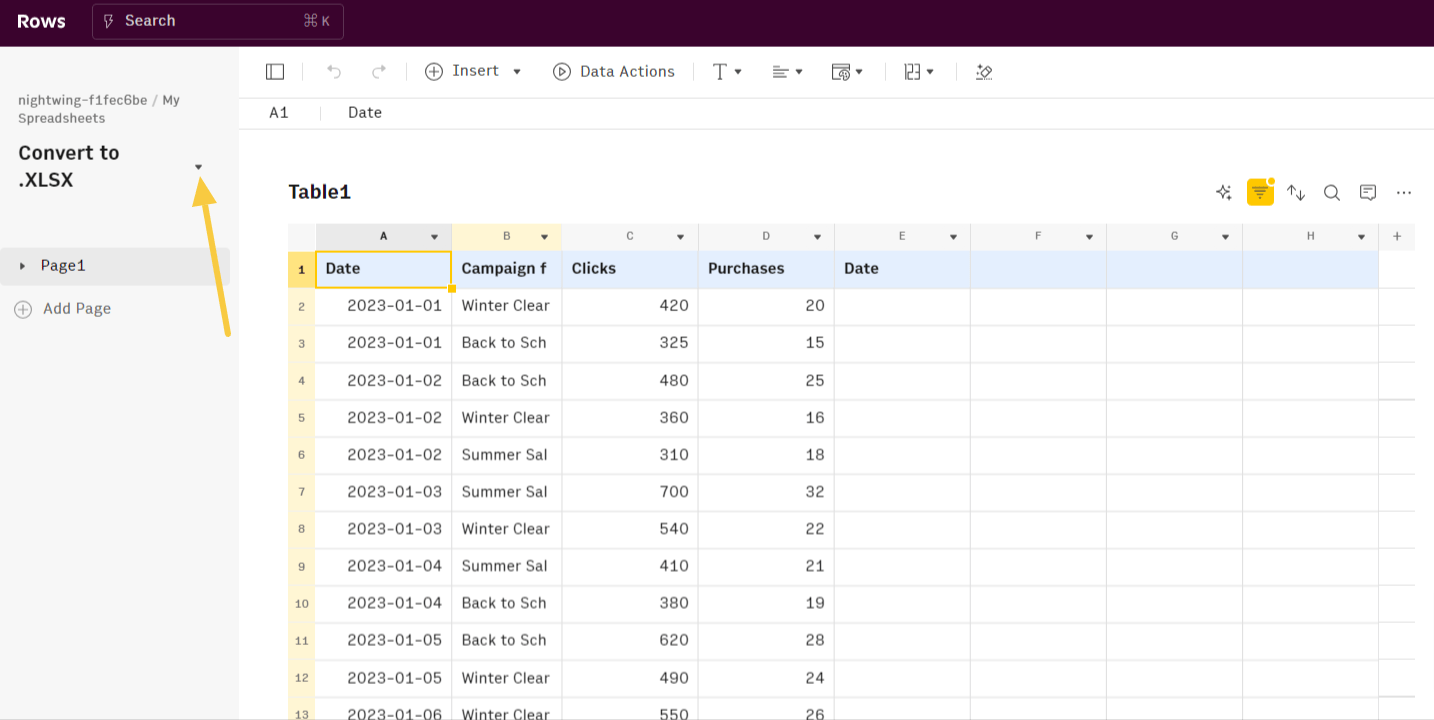Viewport: 1434px width, 720px height.
Task: Toggle the sidebar panel icon
Action: 275,72
